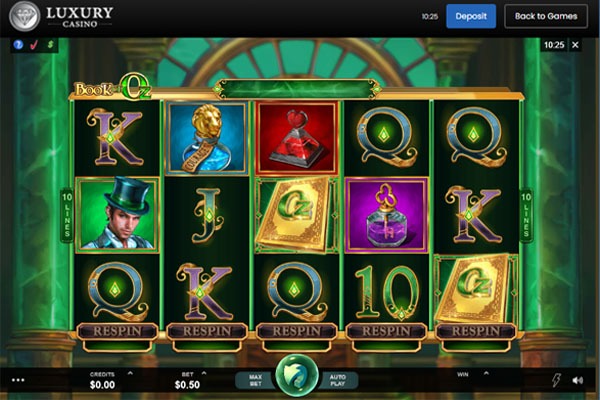Click the Luxury Casino diamond logo

24,16
